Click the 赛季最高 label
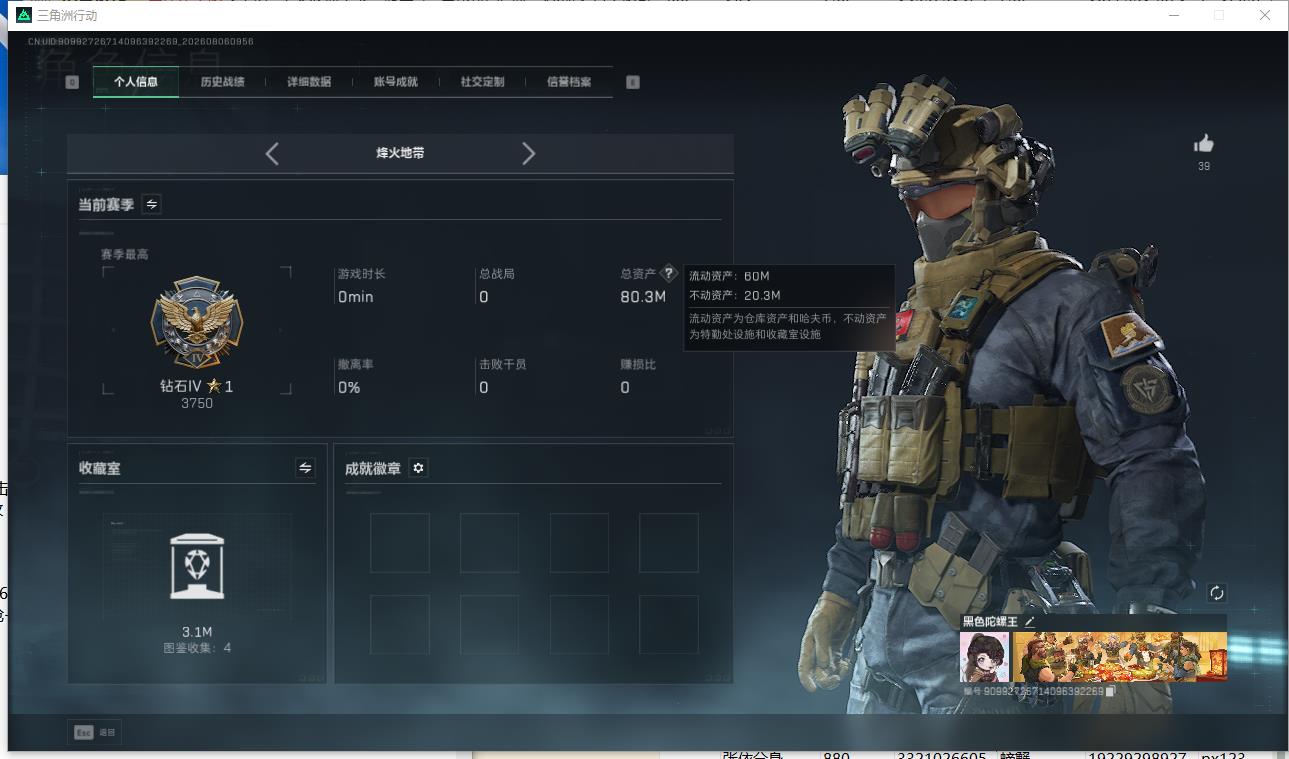This screenshot has width=1289, height=759. (124, 254)
